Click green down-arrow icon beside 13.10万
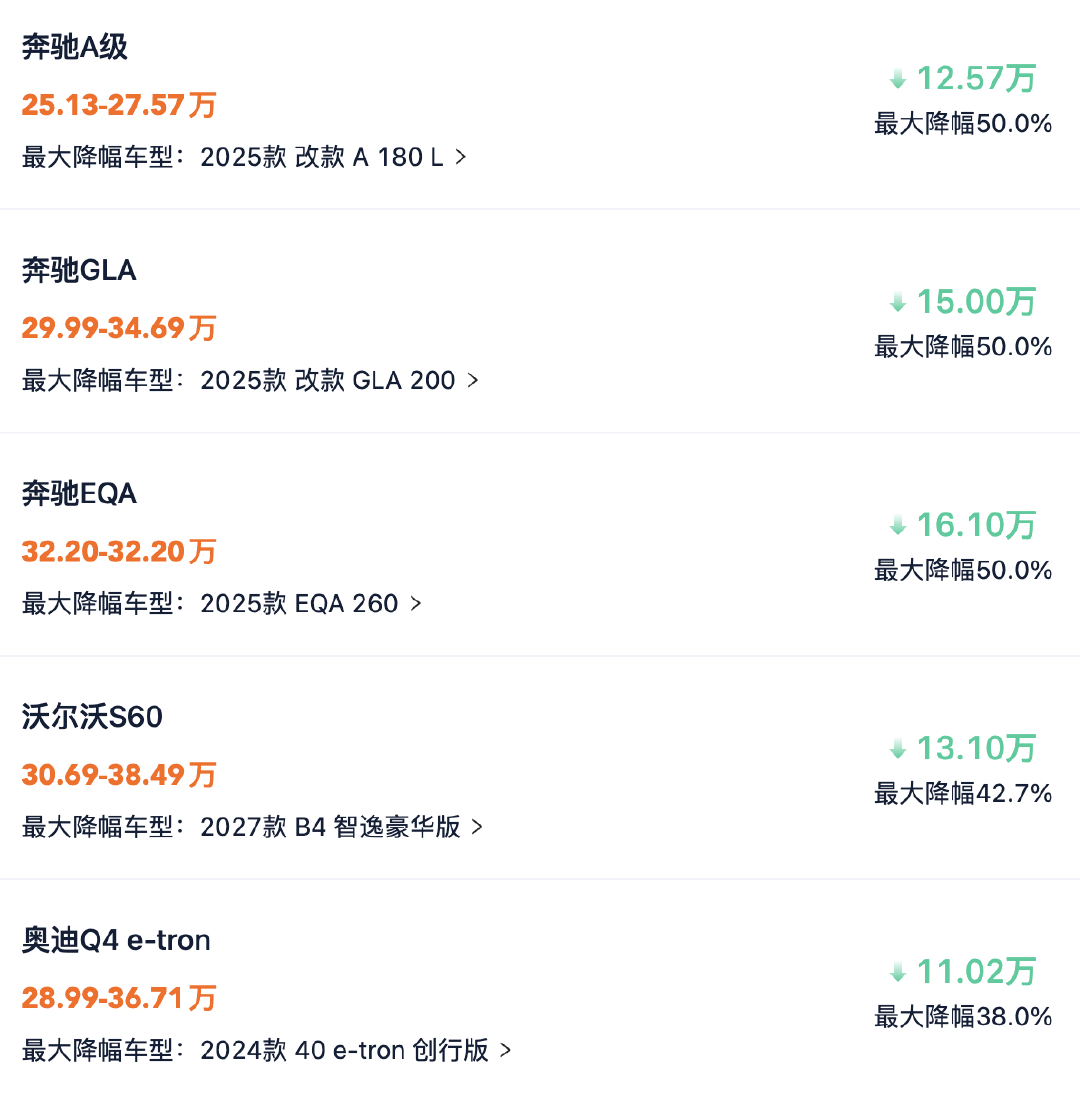This screenshot has width=1080, height=1093. (x=898, y=749)
